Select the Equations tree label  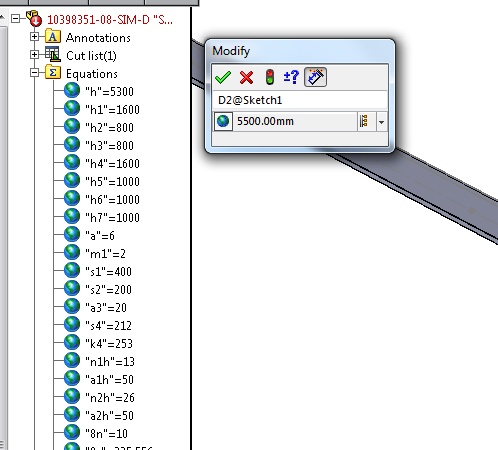click(x=92, y=74)
